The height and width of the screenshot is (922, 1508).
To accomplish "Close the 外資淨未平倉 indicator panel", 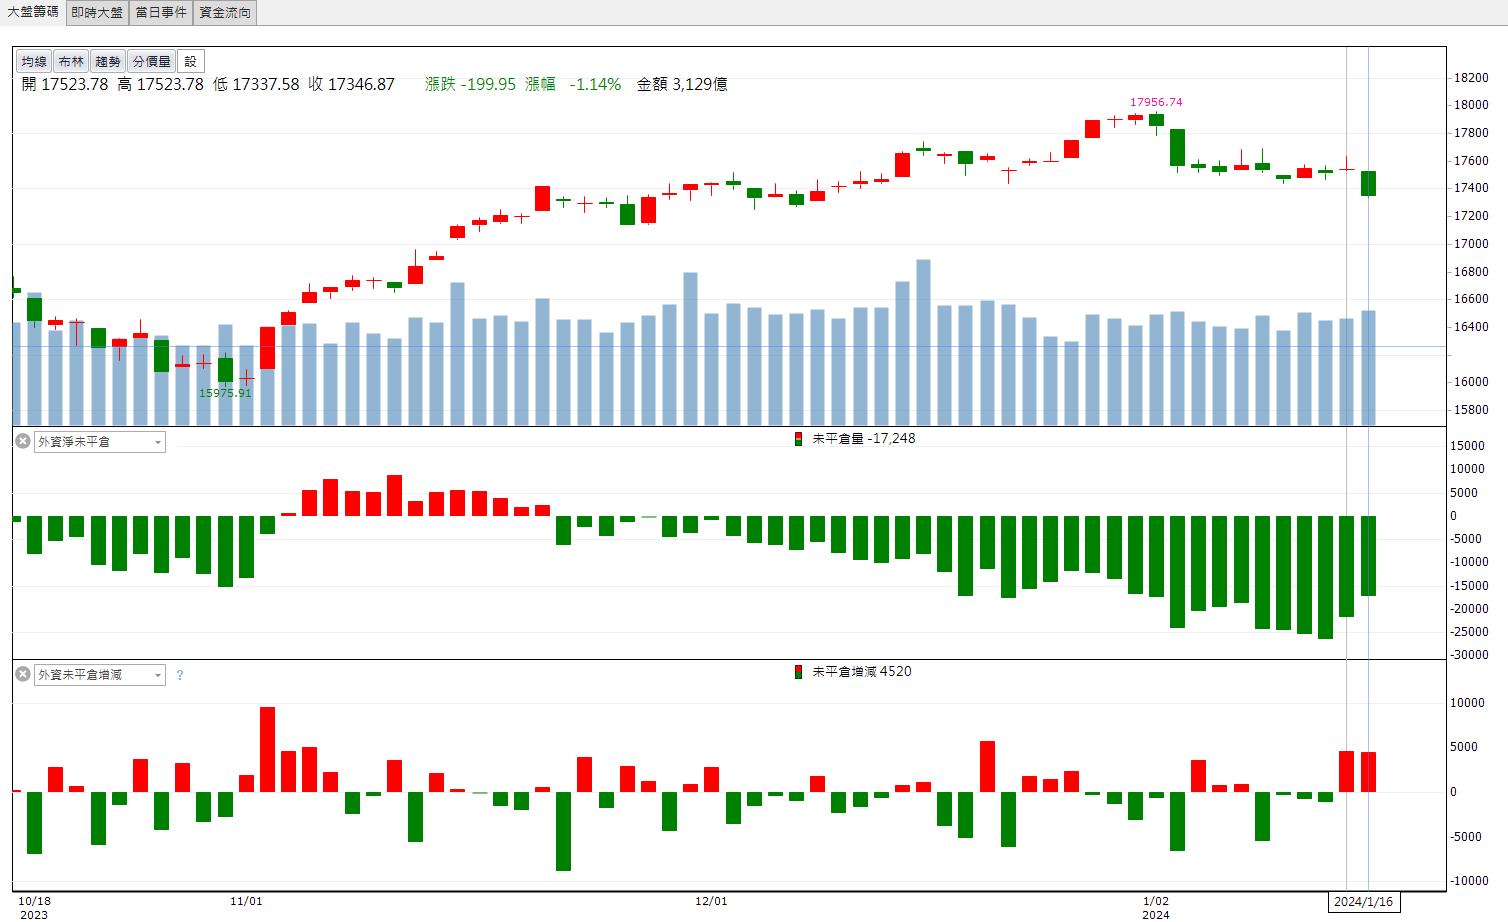I will click(22, 441).
